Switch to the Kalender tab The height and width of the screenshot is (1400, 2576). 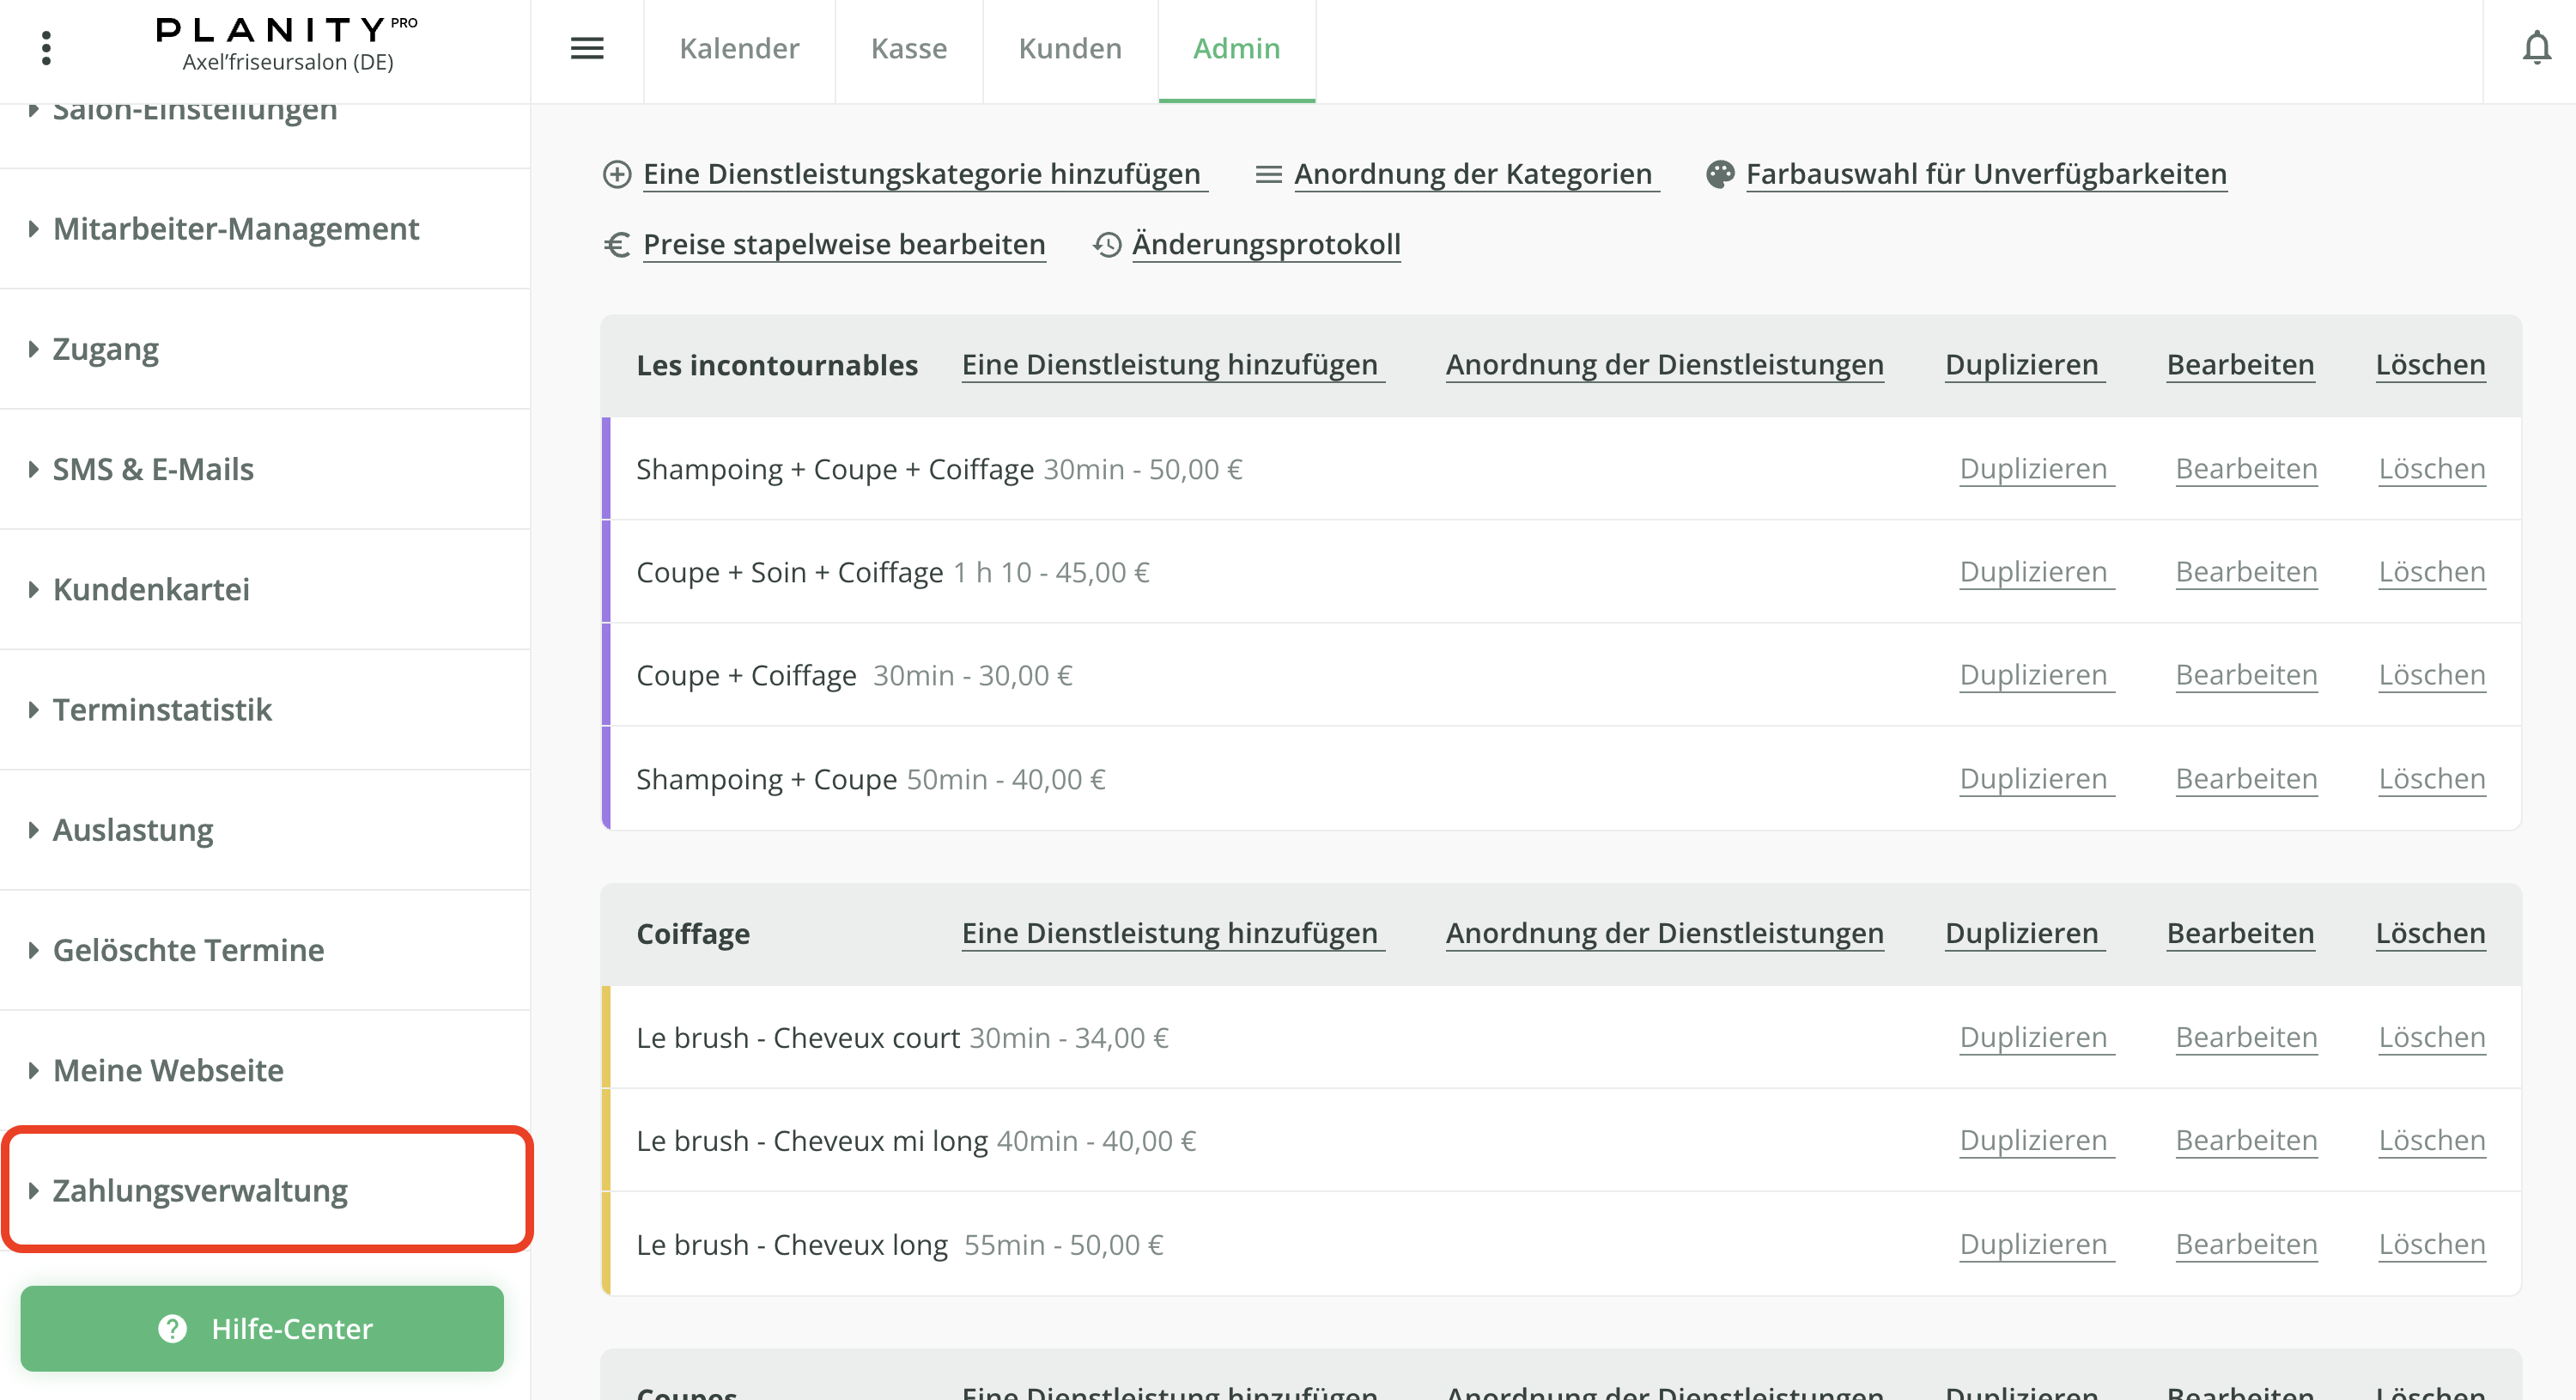click(x=739, y=48)
